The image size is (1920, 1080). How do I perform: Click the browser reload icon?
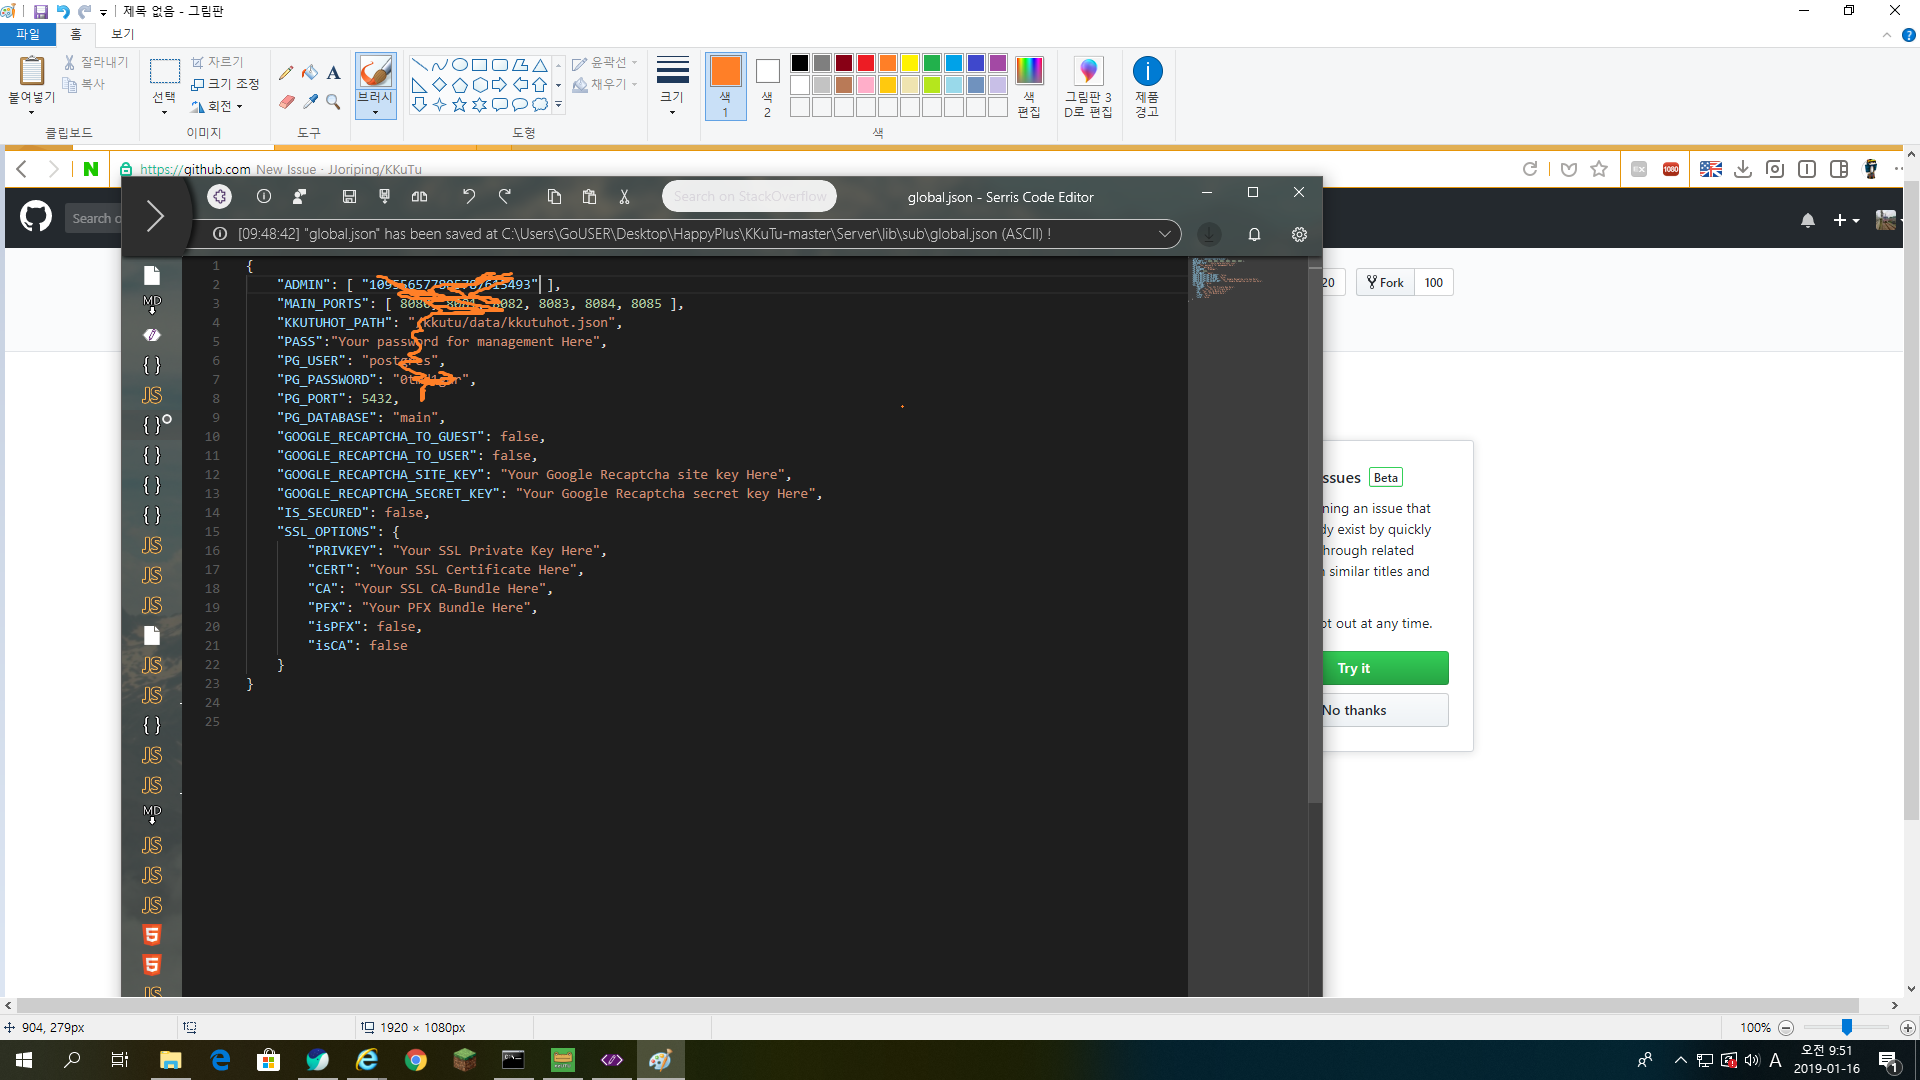coord(1530,169)
